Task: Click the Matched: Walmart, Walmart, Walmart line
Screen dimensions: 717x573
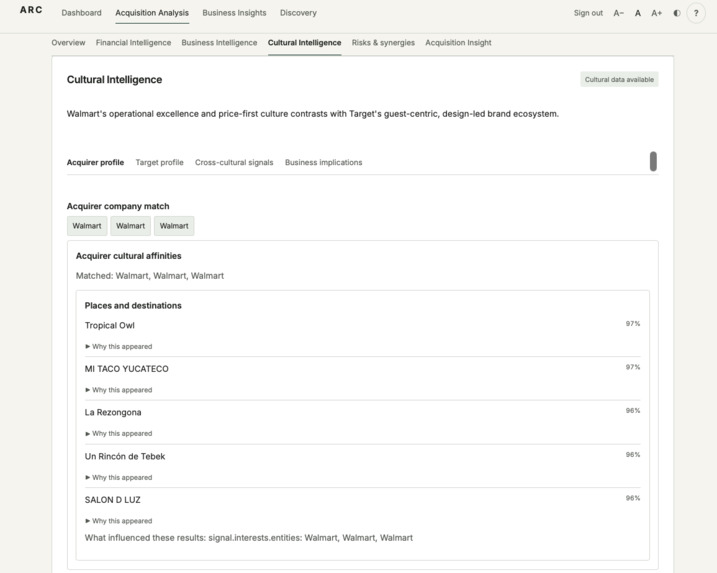Action: point(150,276)
